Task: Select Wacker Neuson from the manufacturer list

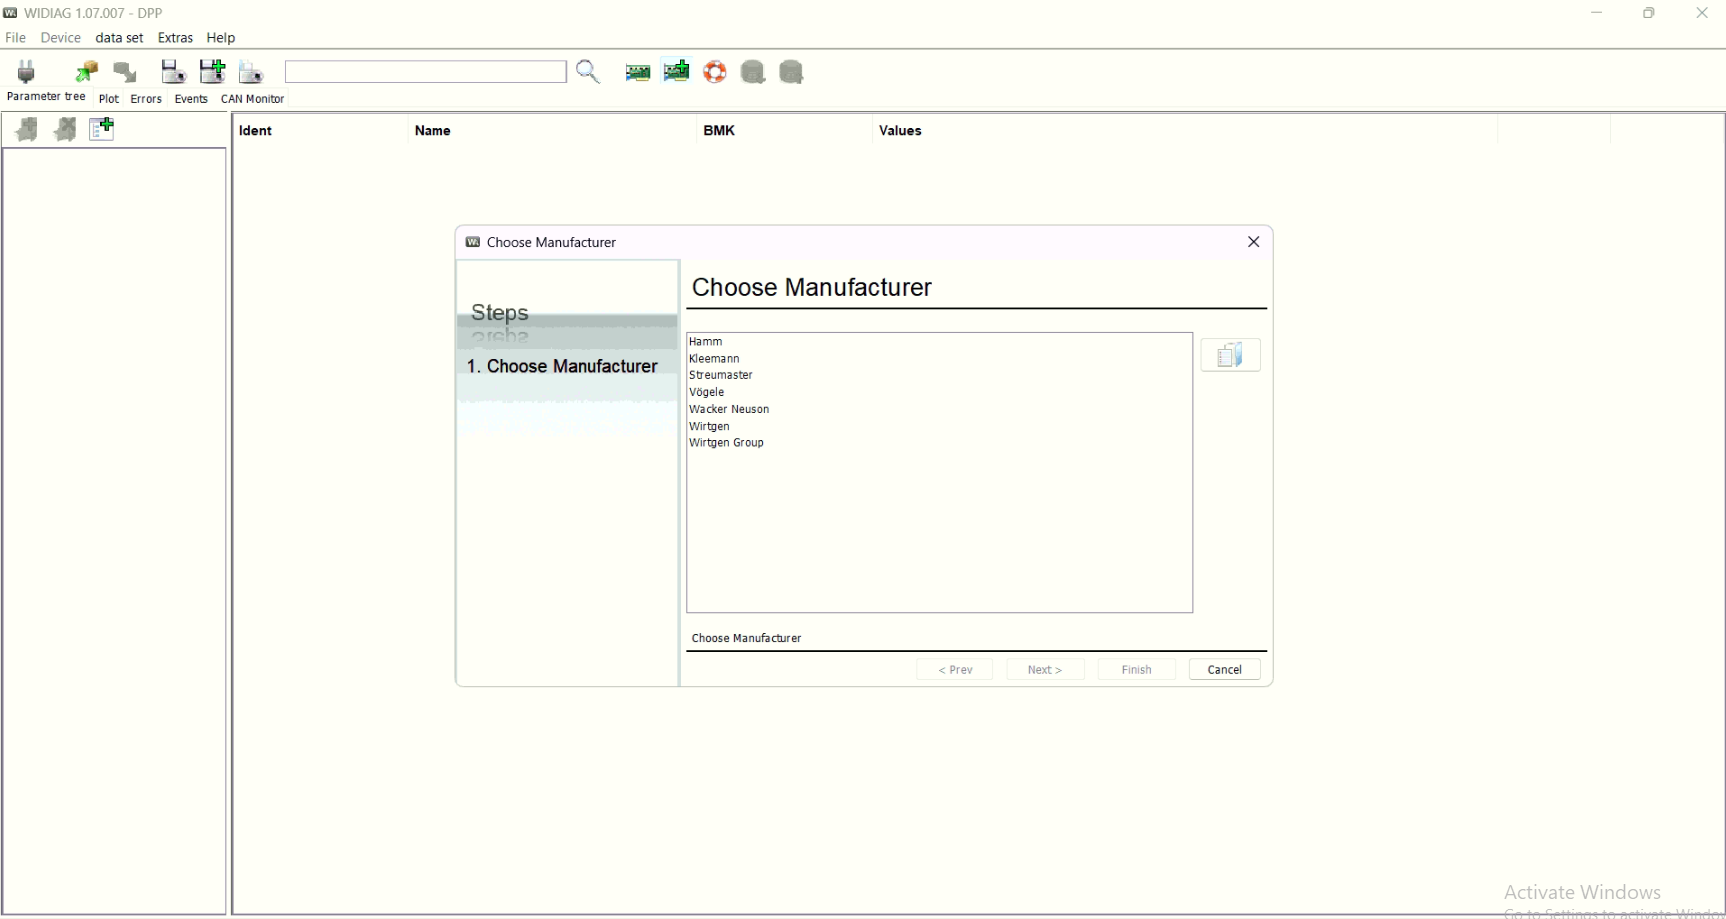Action: [x=729, y=409]
